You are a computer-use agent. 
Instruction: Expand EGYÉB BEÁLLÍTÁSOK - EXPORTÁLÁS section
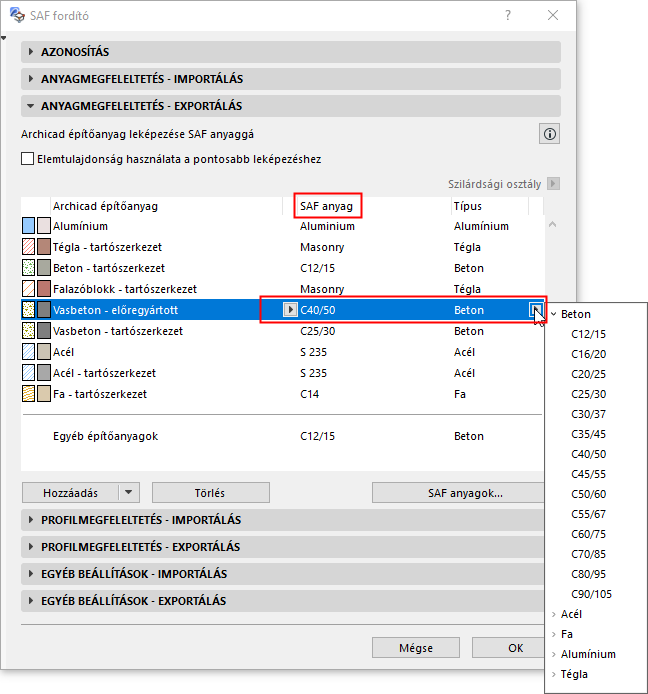(x=282, y=601)
